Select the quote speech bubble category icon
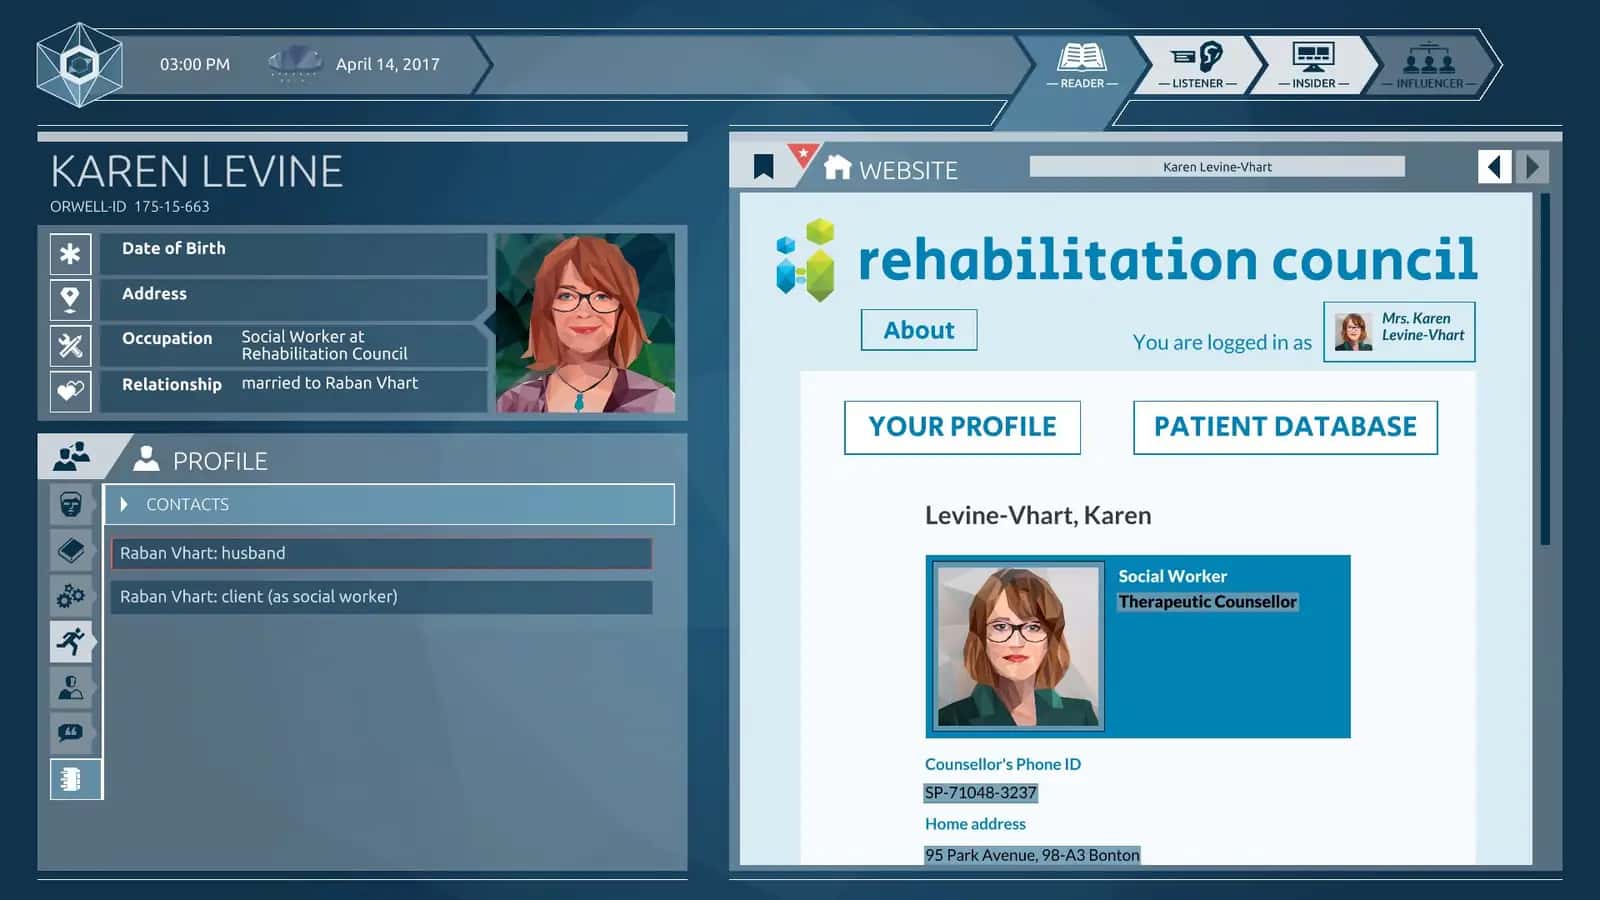Screen dimensions: 1600x900 click(x=71, y=733)
